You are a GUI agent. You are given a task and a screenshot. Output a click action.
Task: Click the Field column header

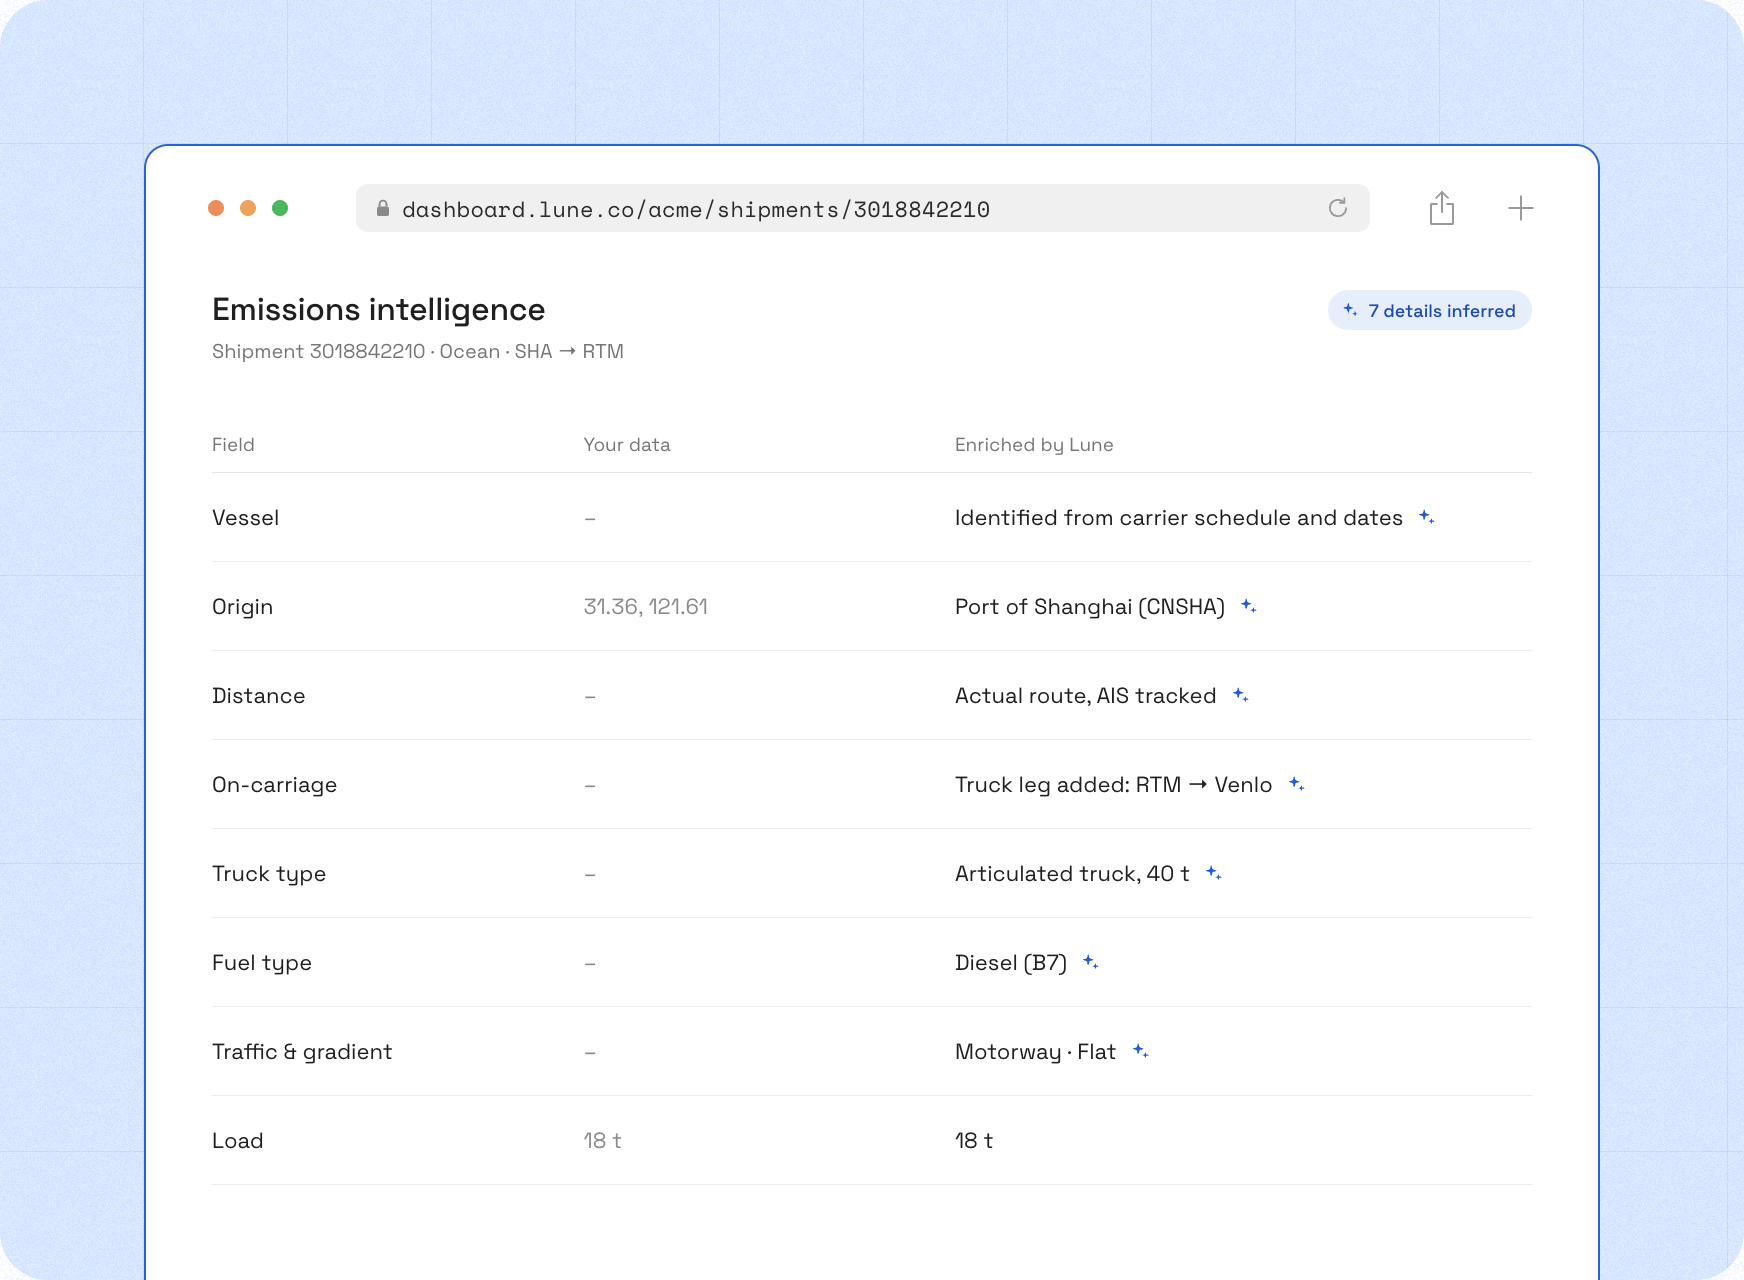[x=233, y=444]
